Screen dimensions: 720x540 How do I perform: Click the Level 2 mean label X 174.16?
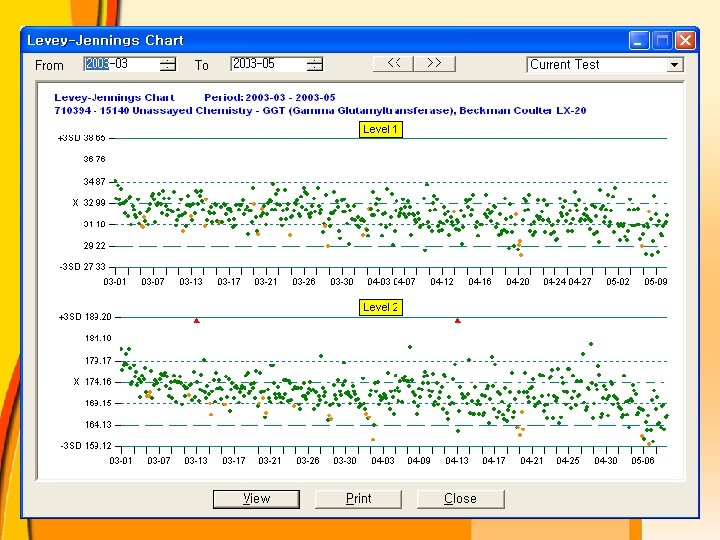click(92, 382)
